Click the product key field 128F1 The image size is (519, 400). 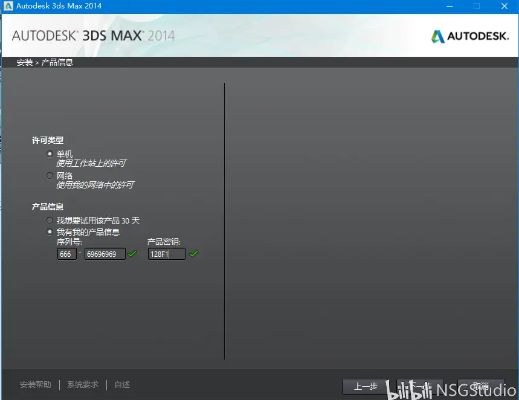pos(167,254)
